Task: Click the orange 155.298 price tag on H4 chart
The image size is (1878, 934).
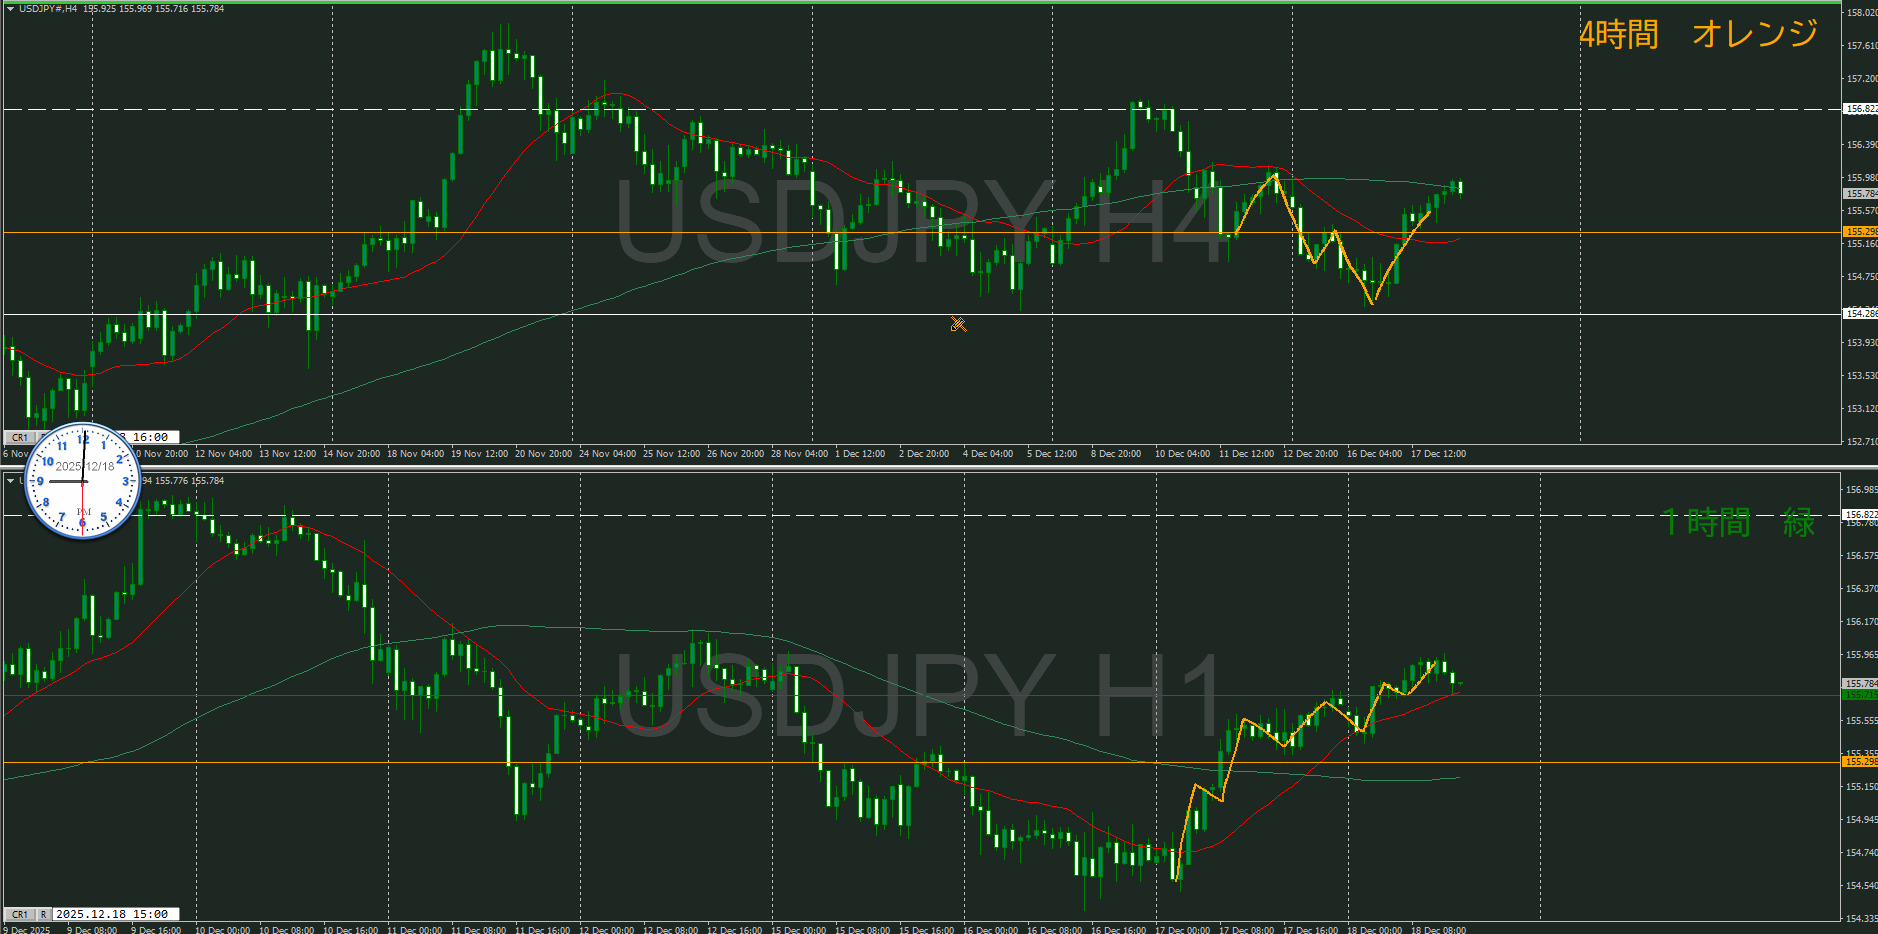Action: pyautogui.click(x=1860, y=232)
